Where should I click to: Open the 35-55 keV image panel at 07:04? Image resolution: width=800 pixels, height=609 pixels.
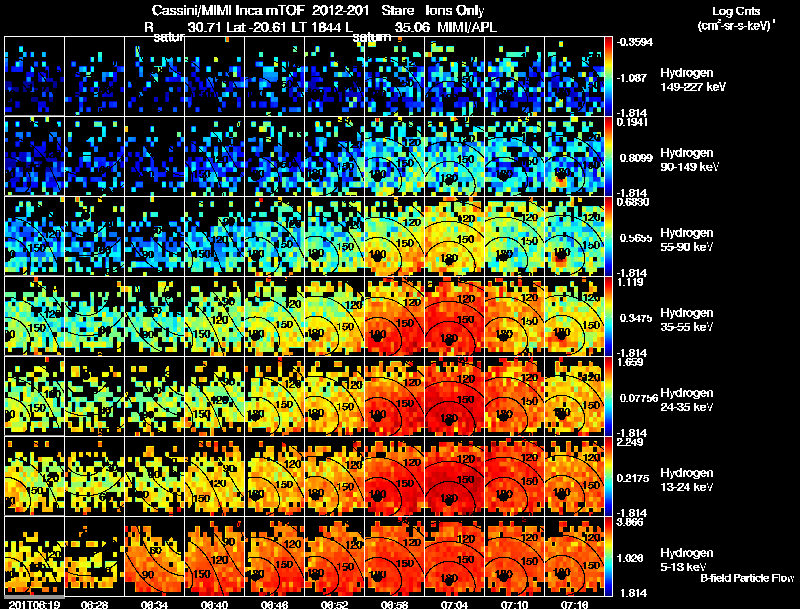(454, 316)
